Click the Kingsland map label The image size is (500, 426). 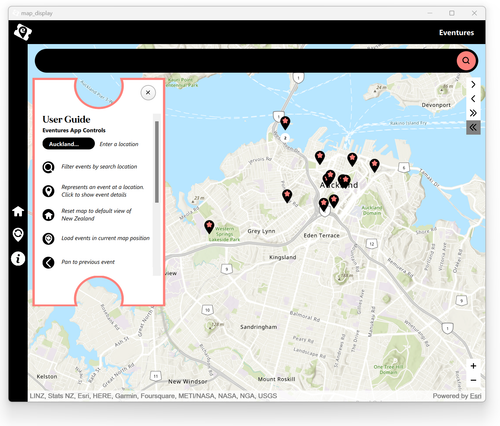283,257
